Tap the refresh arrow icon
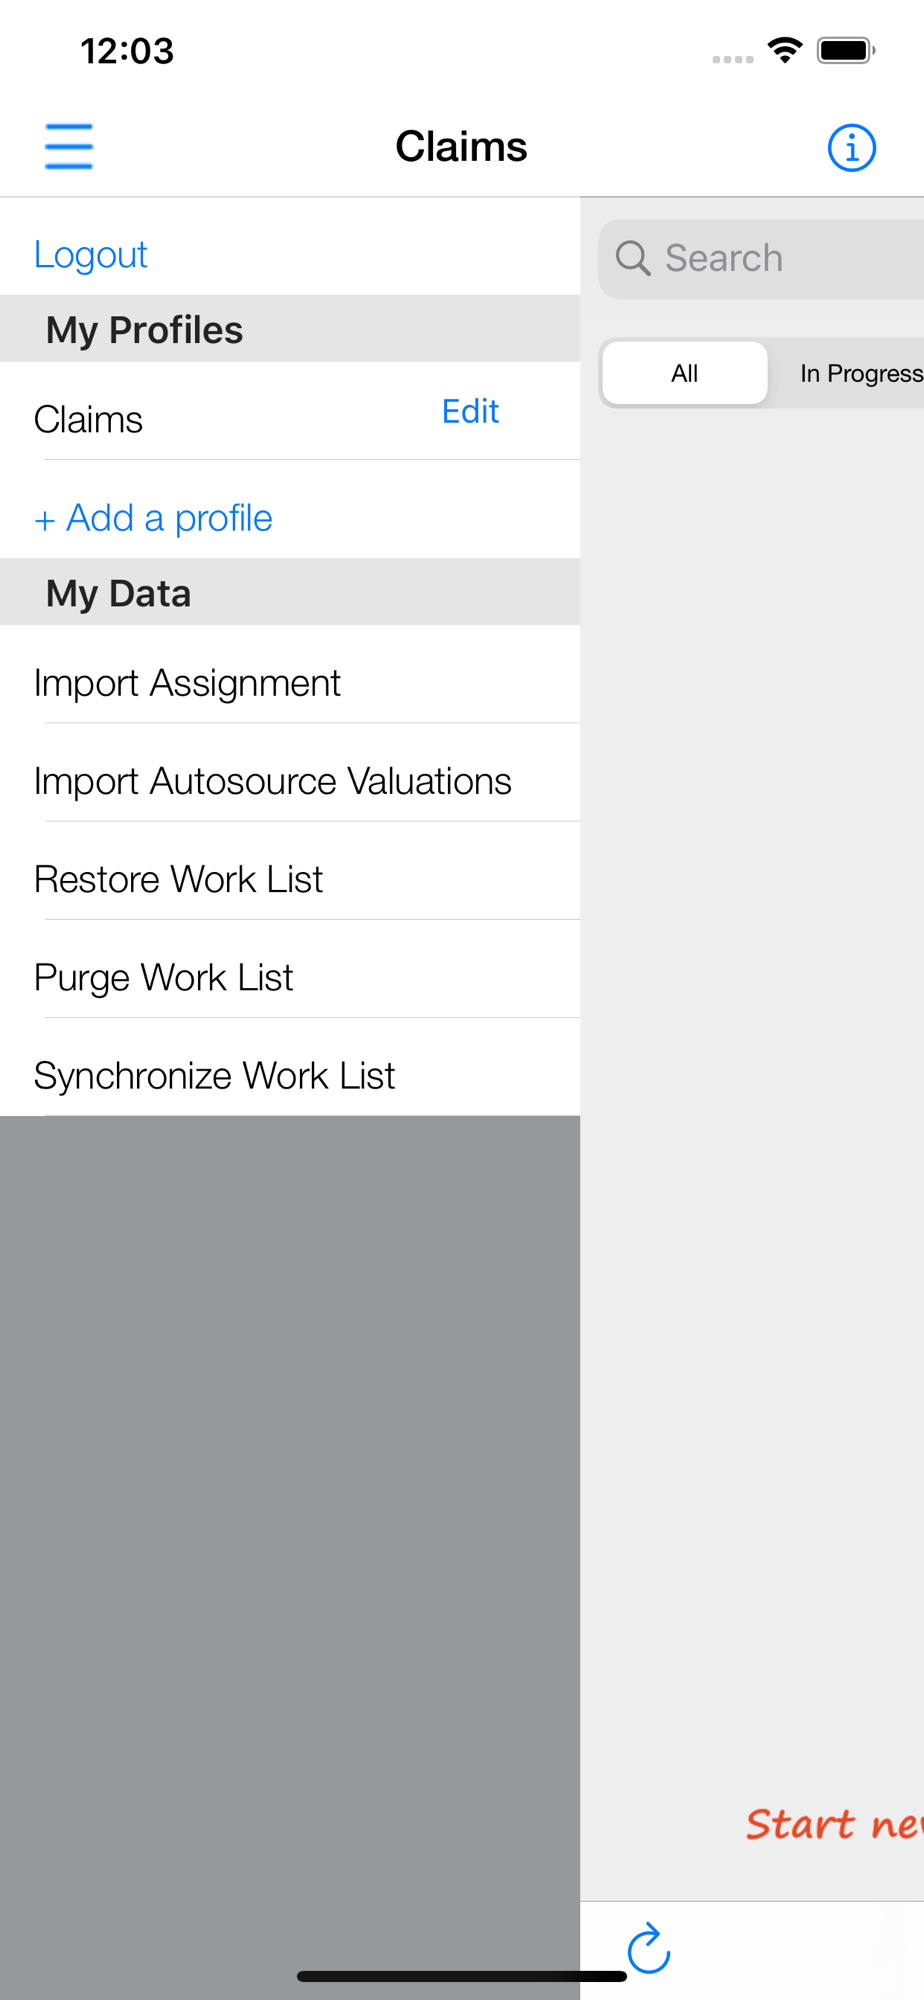Image resolution: width=924 pixels, height=2000 pixels. coord(648,1948)
